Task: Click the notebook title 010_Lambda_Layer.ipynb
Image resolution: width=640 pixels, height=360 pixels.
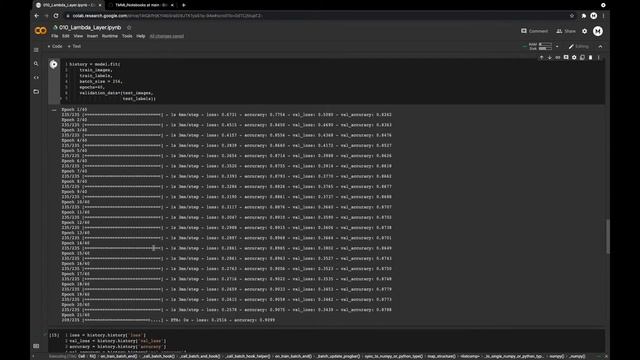Action: click(x=90, y=27)
